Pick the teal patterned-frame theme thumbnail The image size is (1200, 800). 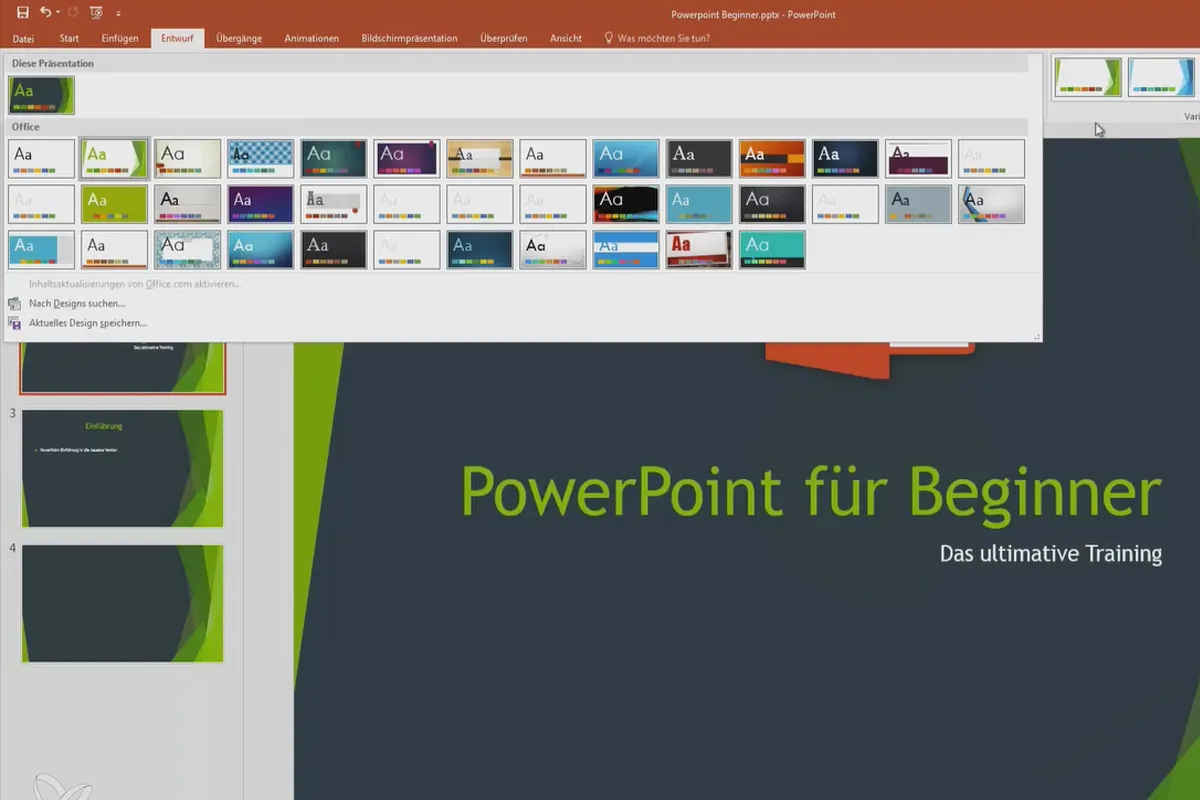pyautogui.click(x=187, y=250)
